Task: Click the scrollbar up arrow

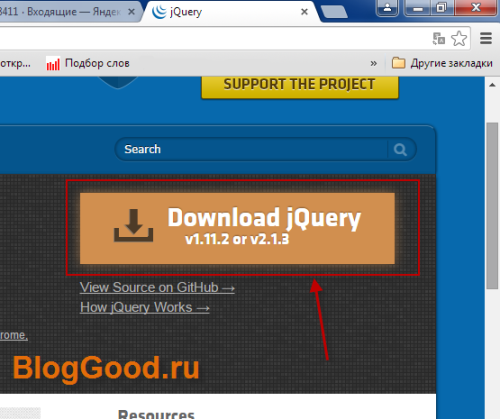Action: [x=492, y=85]
